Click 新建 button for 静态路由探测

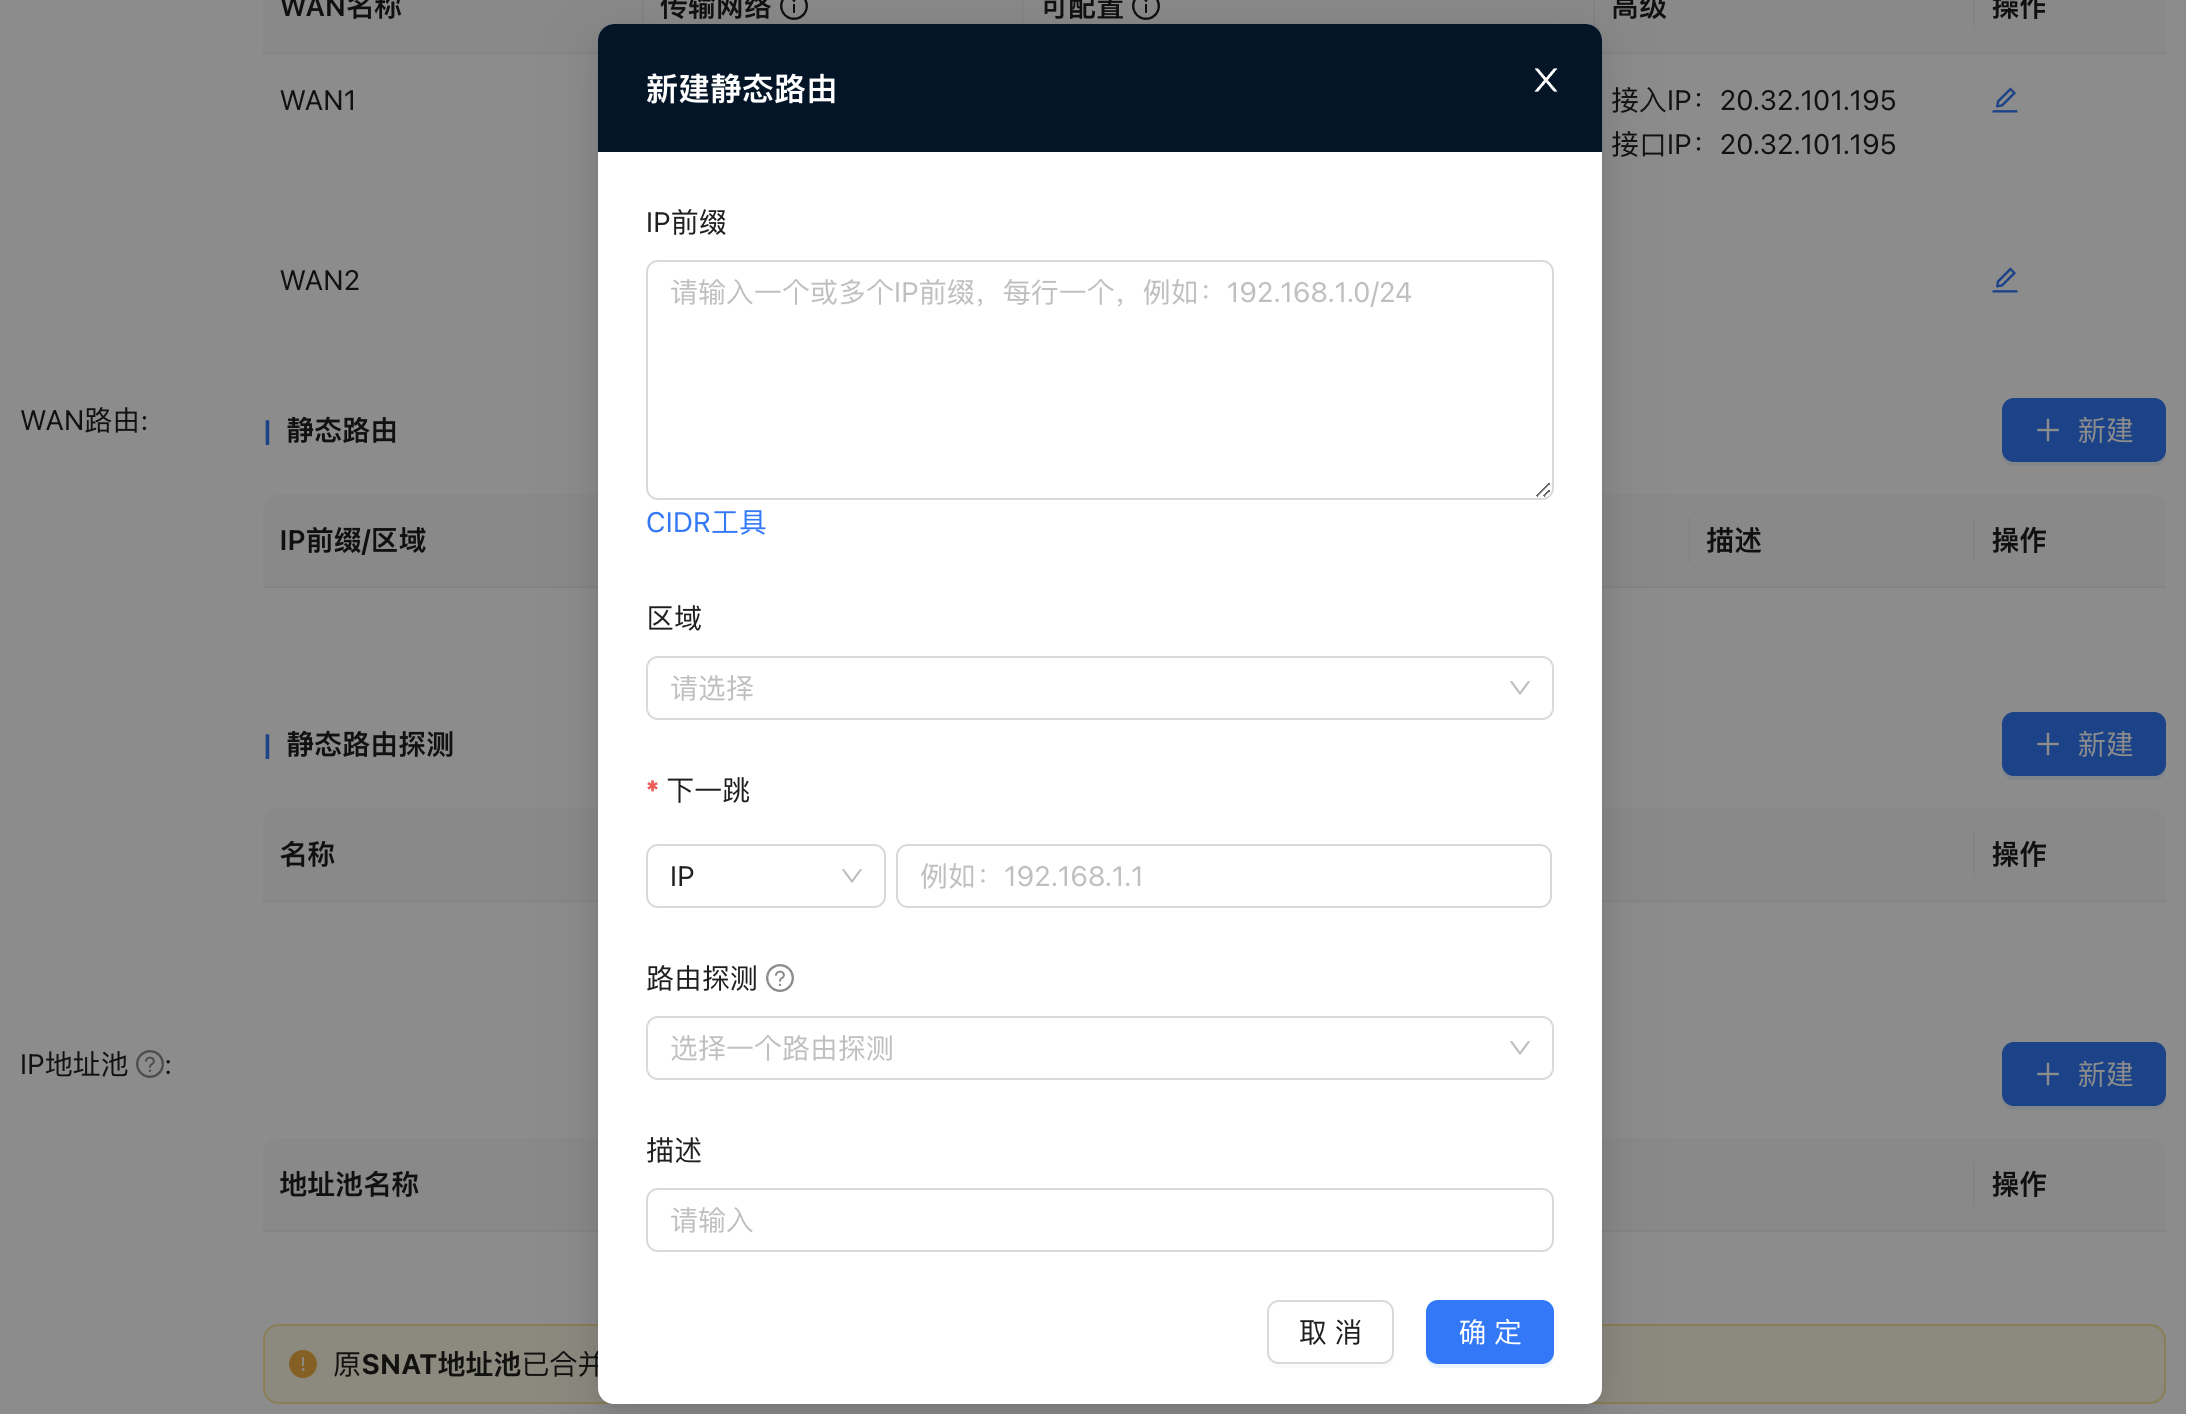click(x=2083, y=744)
